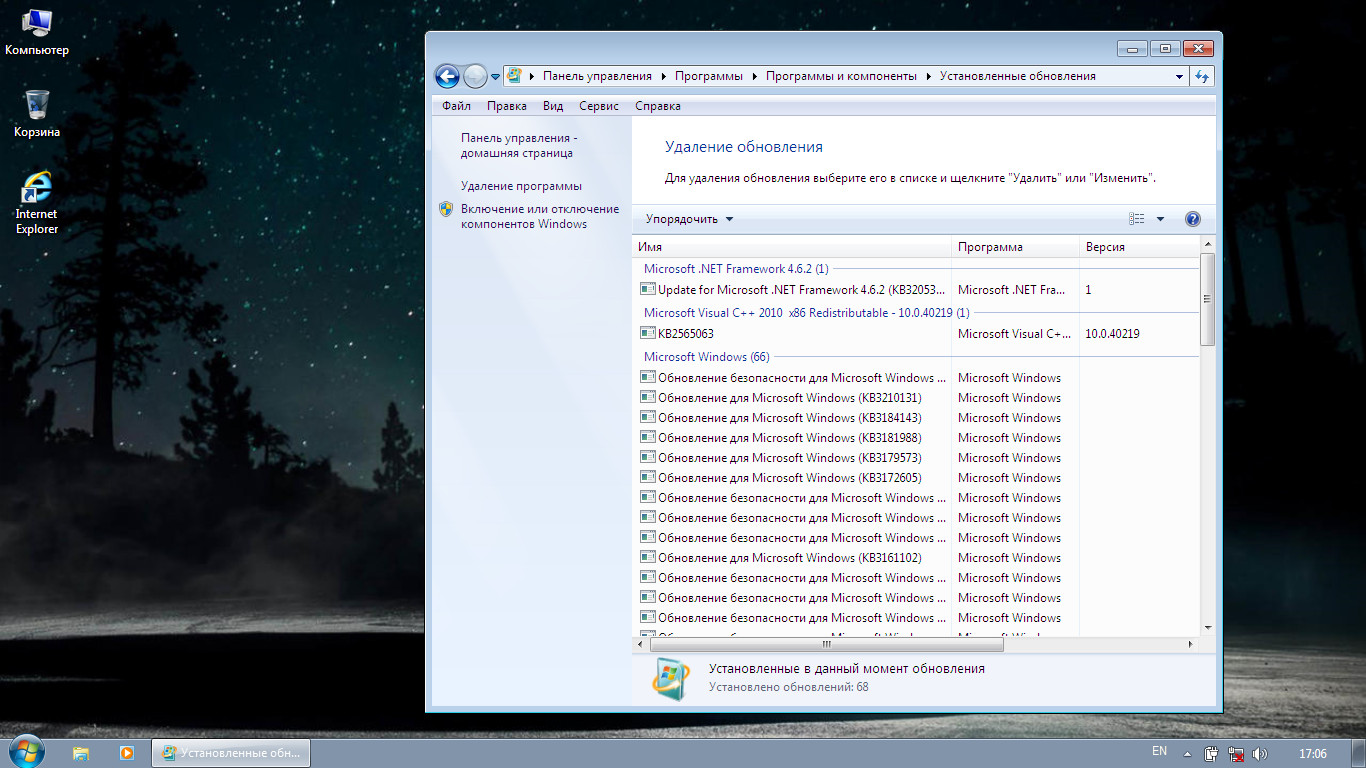Open the Windows Start menu
This screenshot has width=1366, height=768.
pos(26,751)
